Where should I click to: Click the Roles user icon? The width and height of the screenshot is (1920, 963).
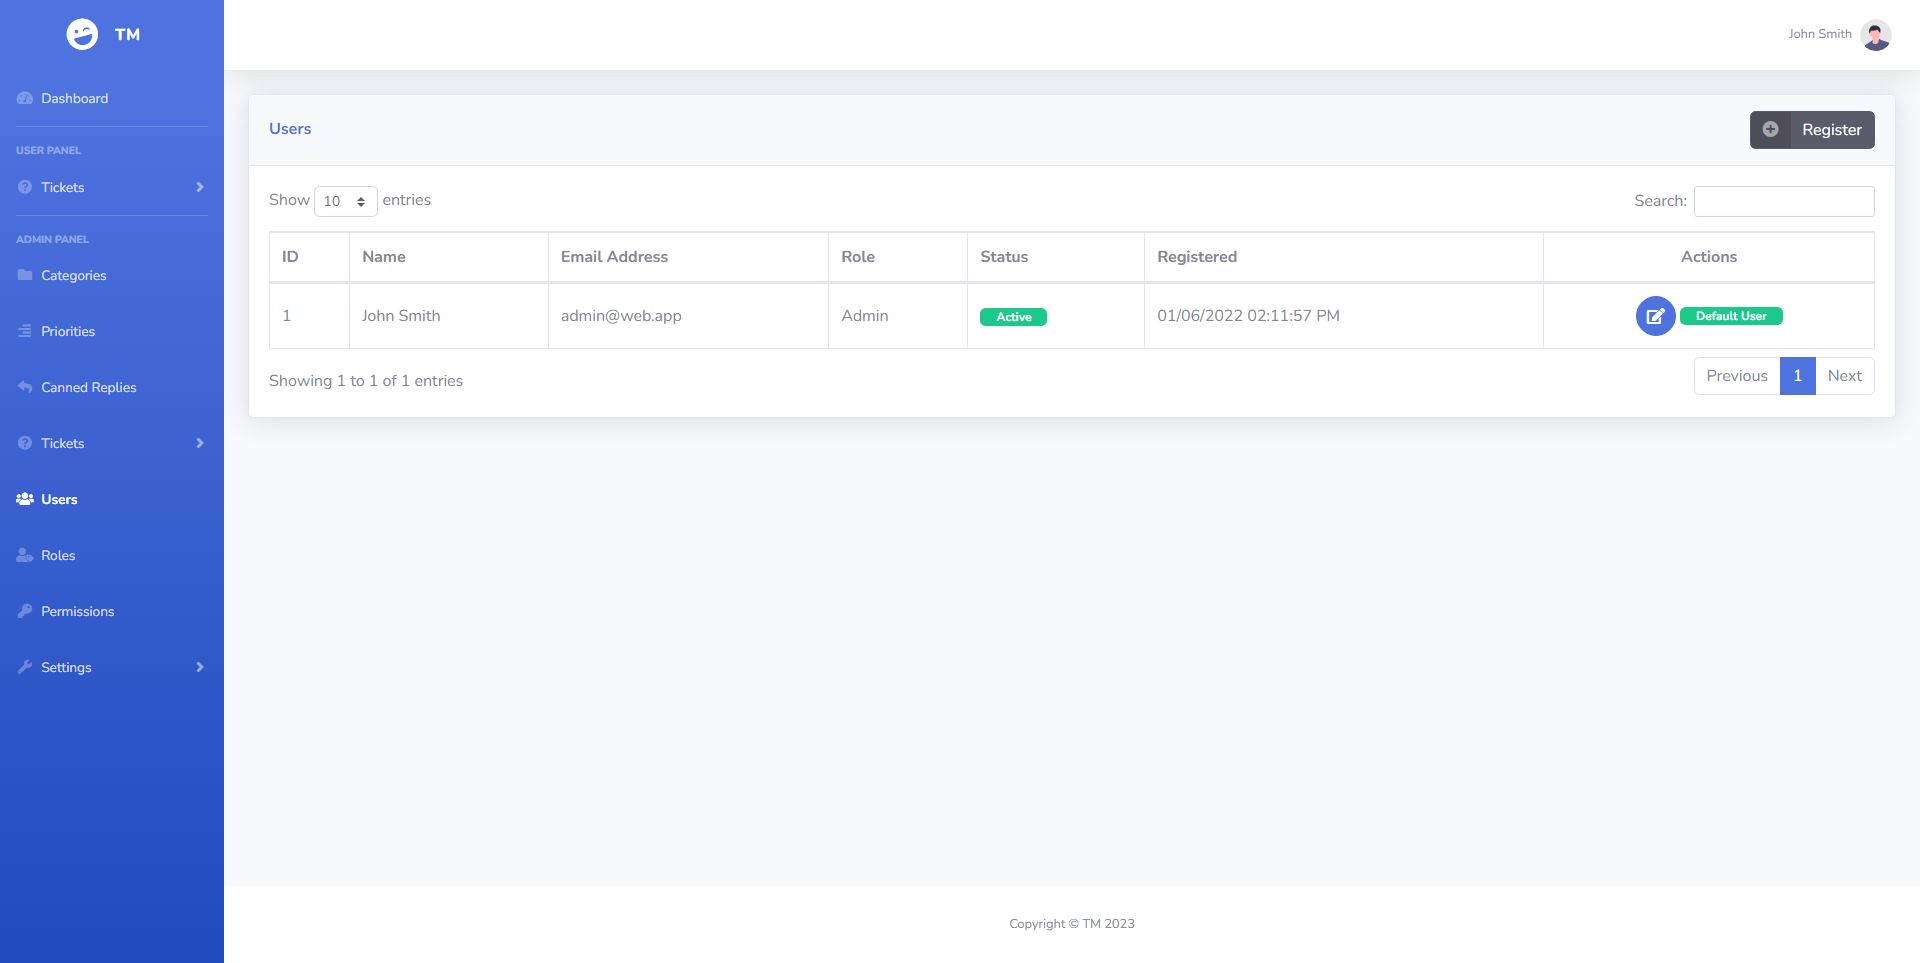coord(25,555)
